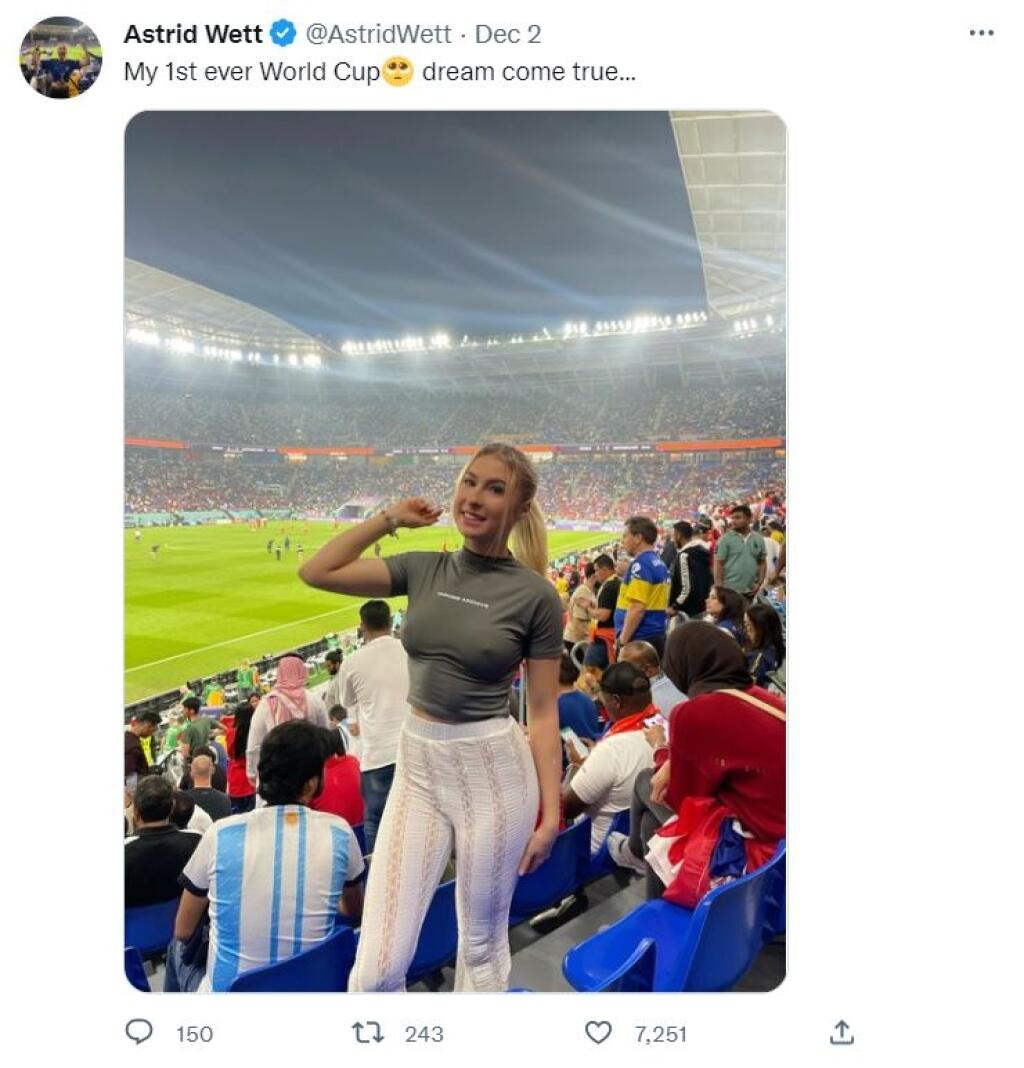Open the Dec 2 timestamp link
Image resolution: width=1024 pixels, height=1068 pixels.
tap(508, 33)
